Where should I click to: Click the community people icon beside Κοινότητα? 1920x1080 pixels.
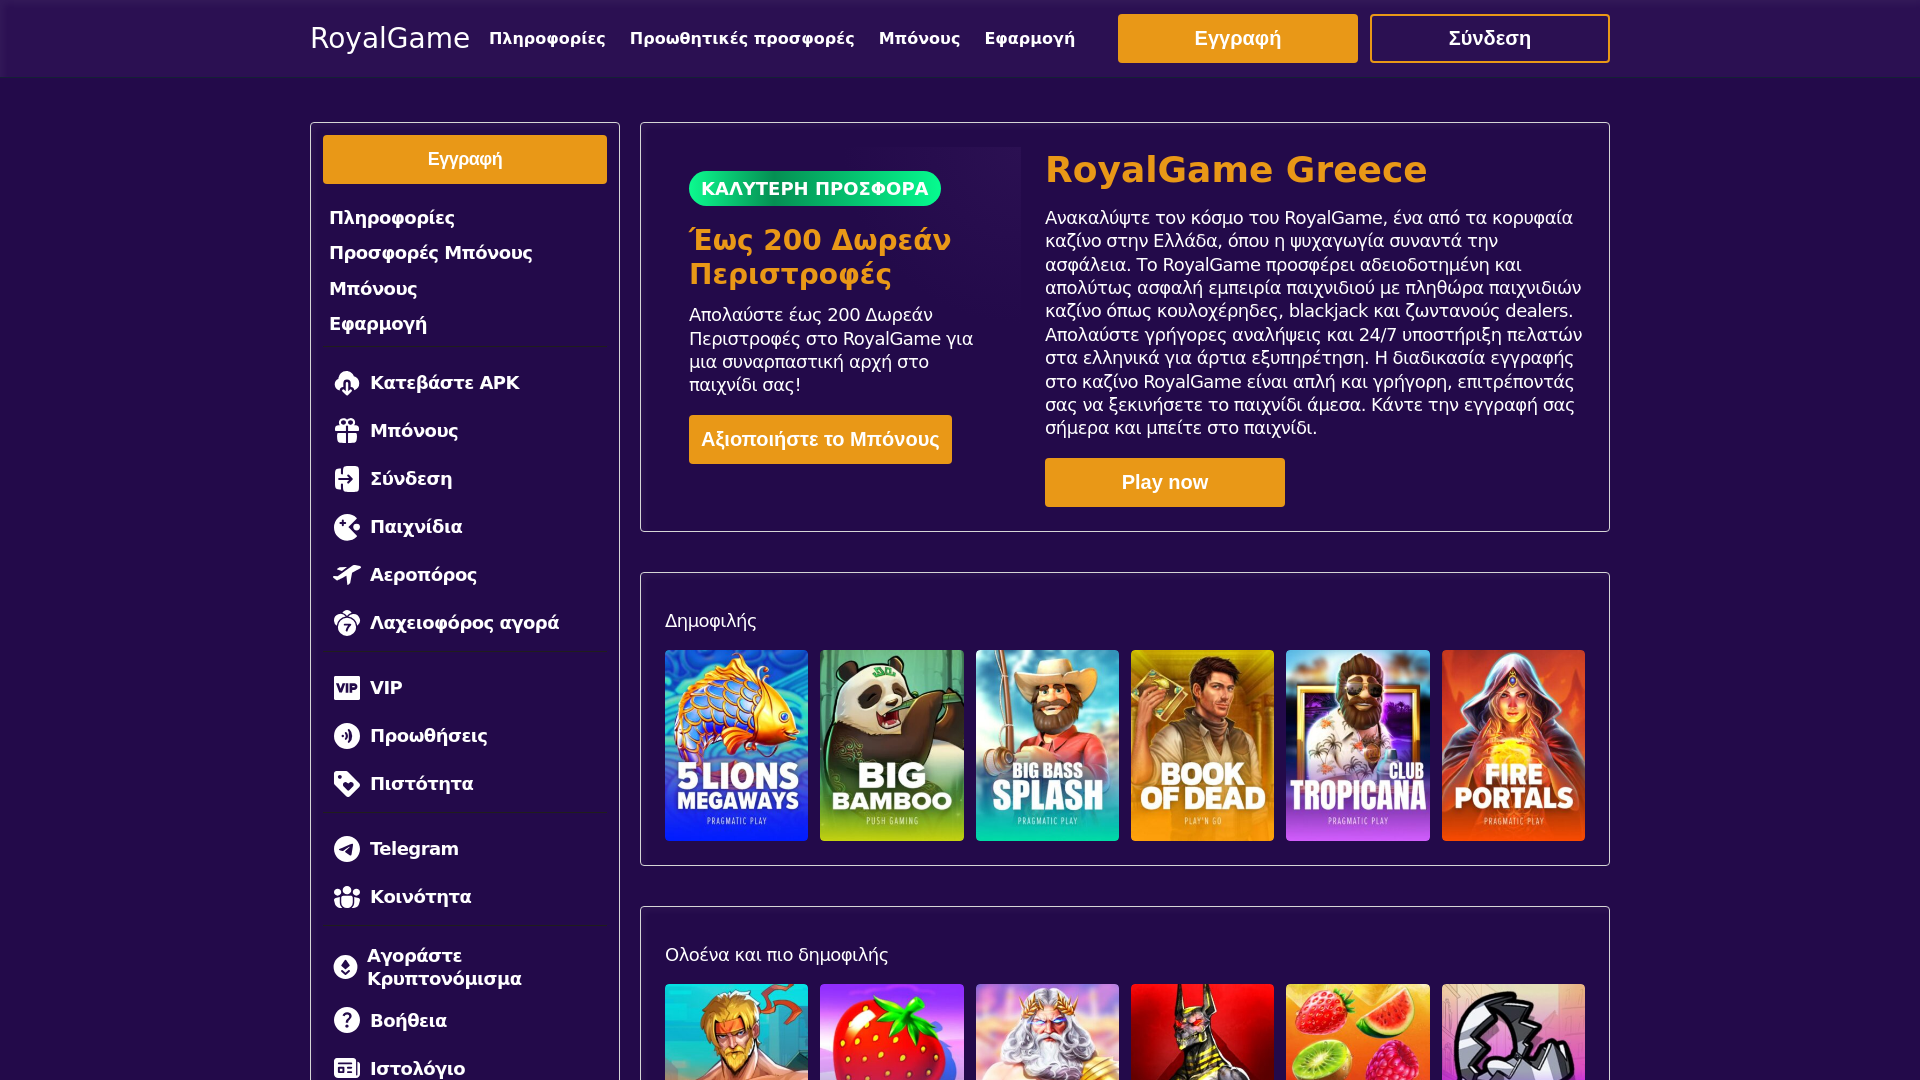(347, 897)
